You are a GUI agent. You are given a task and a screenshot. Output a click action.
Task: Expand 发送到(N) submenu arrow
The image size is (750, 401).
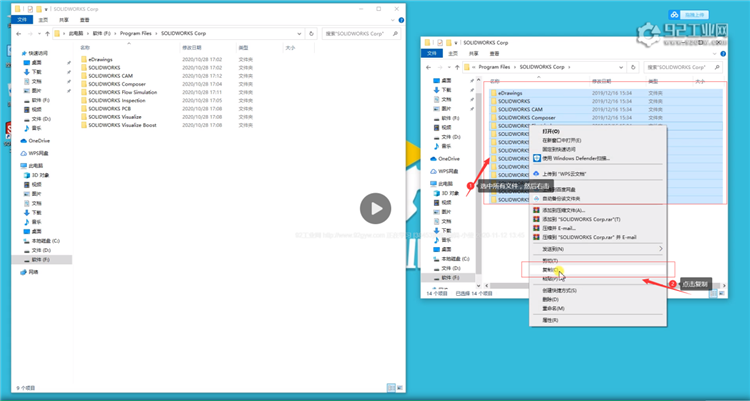(661, 249)
